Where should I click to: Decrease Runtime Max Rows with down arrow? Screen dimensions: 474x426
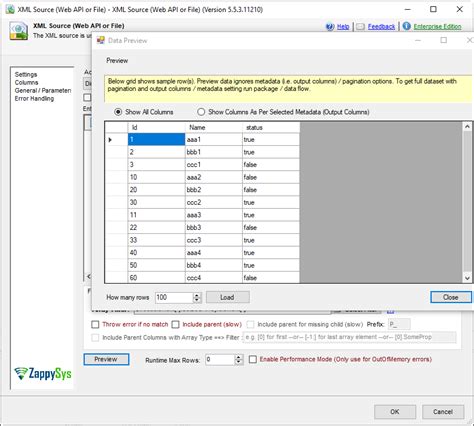[x=239, y=362]
